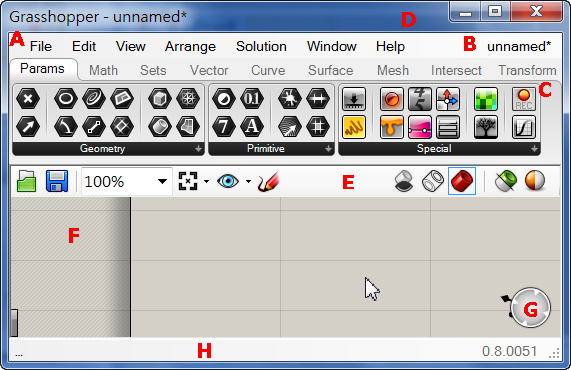
Task: Expand the Special panel
Action: (x=534, y=149)
